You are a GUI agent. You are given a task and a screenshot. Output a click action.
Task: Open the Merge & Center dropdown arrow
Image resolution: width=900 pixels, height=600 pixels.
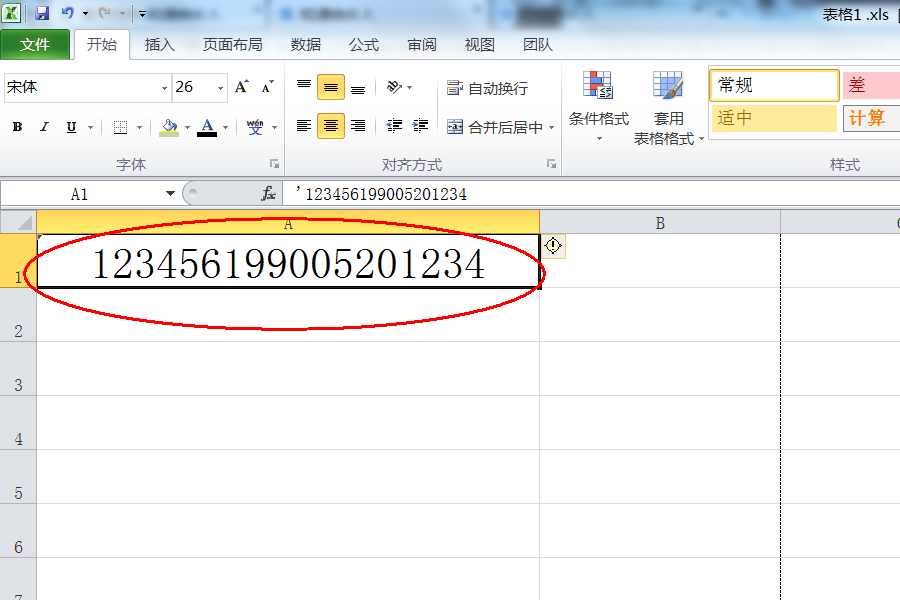(x=552, y=127)
